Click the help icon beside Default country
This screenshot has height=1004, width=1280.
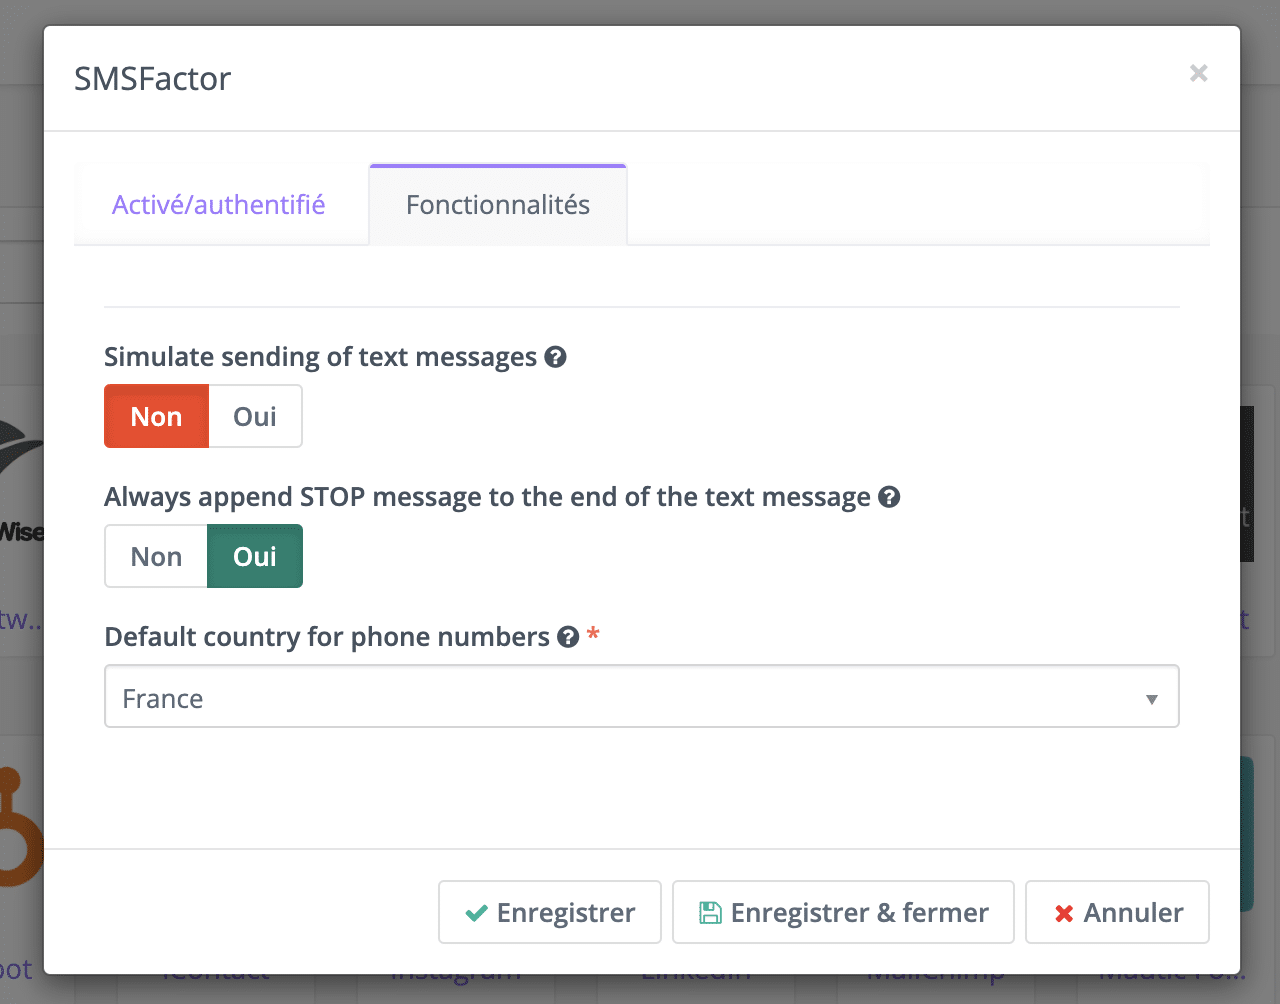[x=567, y=637]
